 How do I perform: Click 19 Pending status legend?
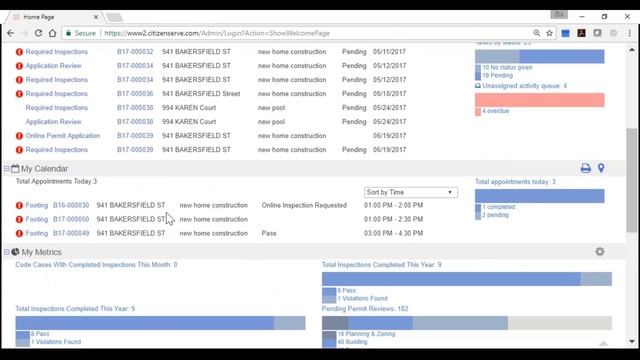coord(498,76)
